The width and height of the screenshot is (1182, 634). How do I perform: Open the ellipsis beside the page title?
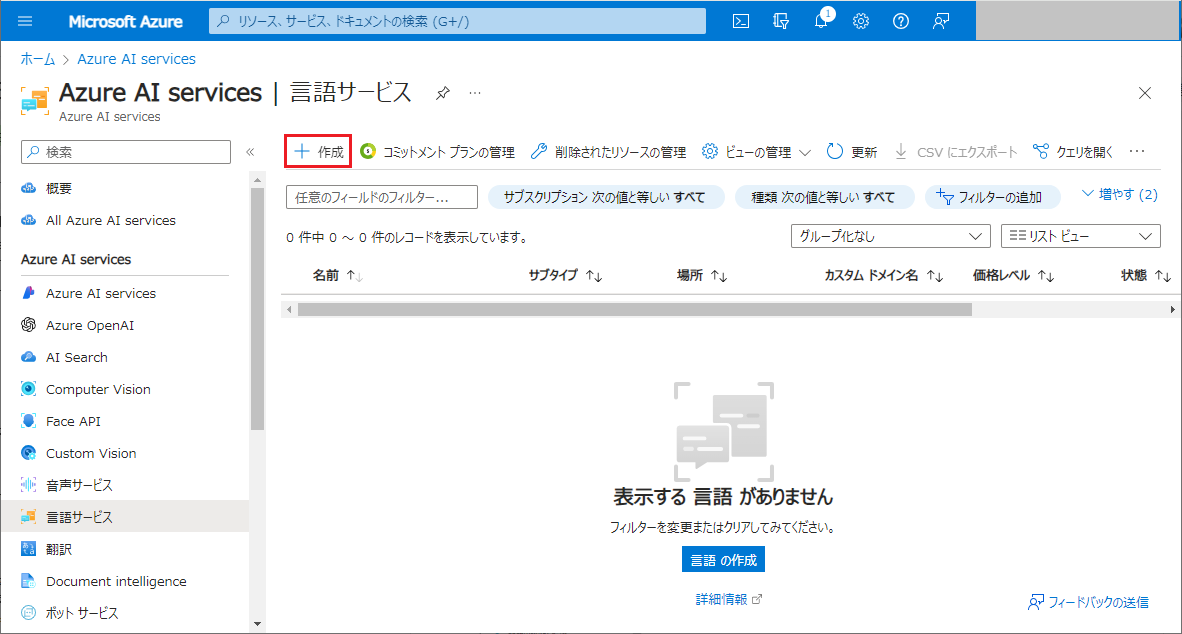475,93
